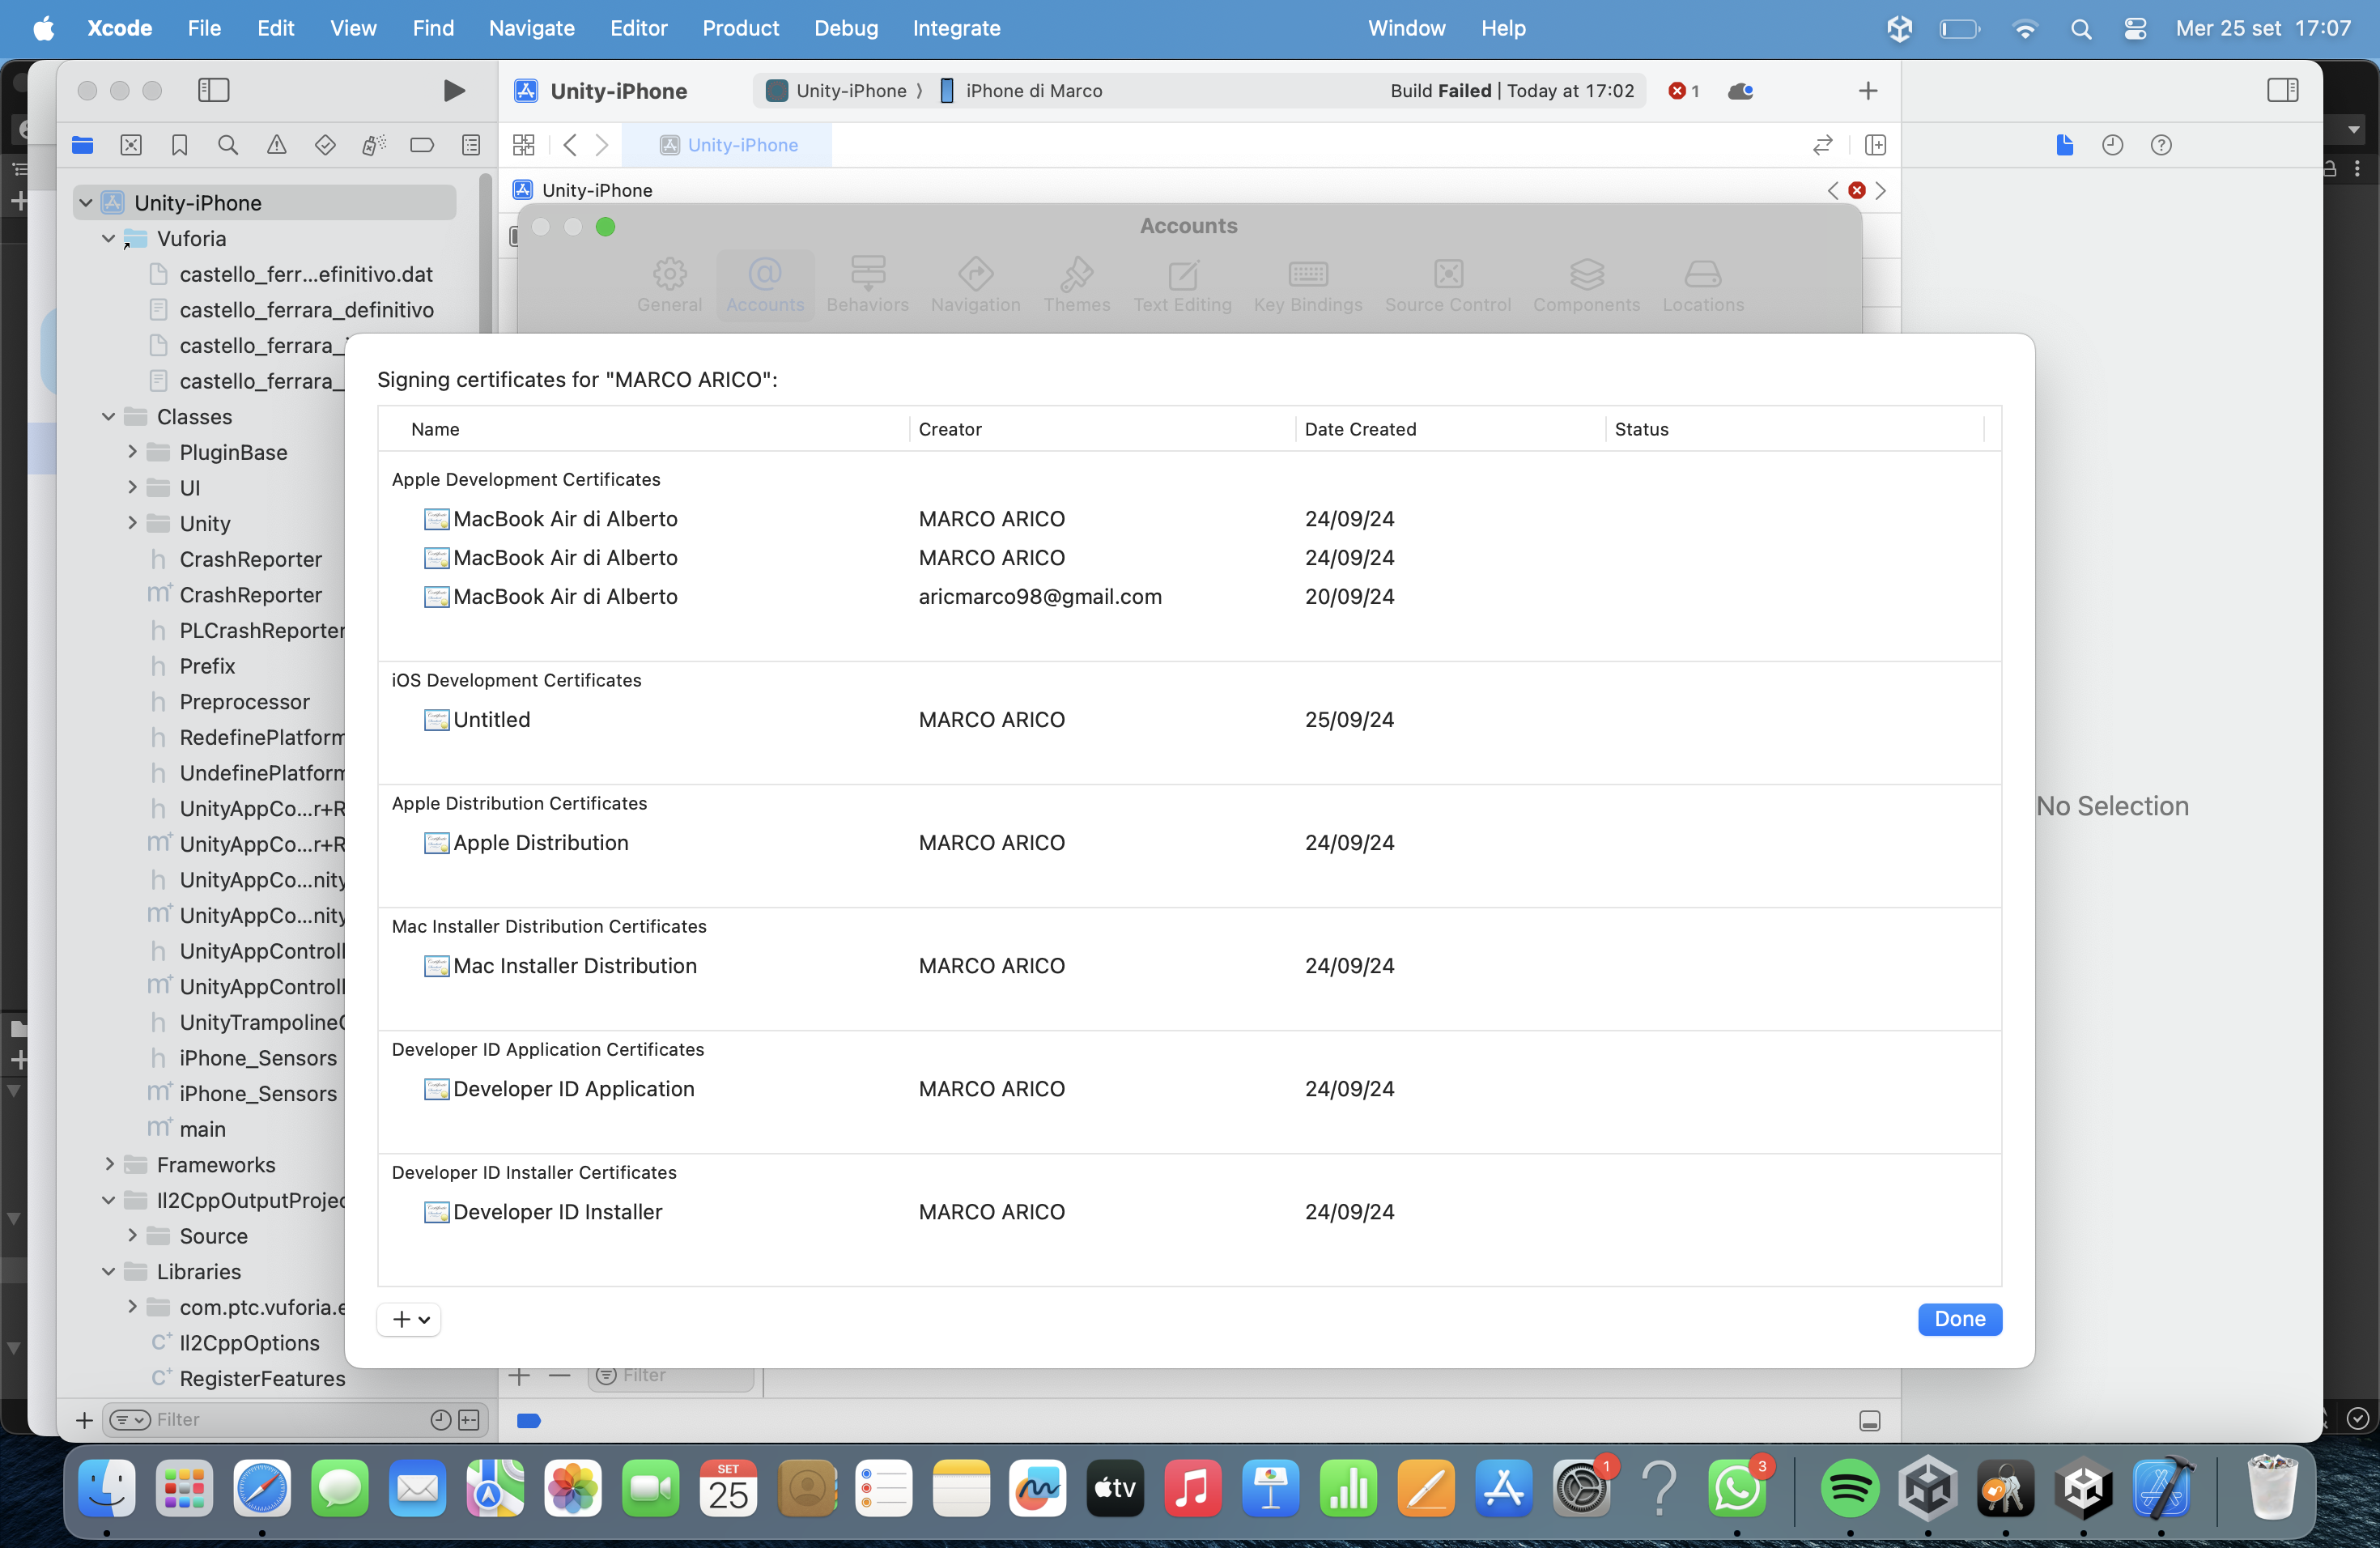Show the File inspector icon

[x=2065, y=145]
